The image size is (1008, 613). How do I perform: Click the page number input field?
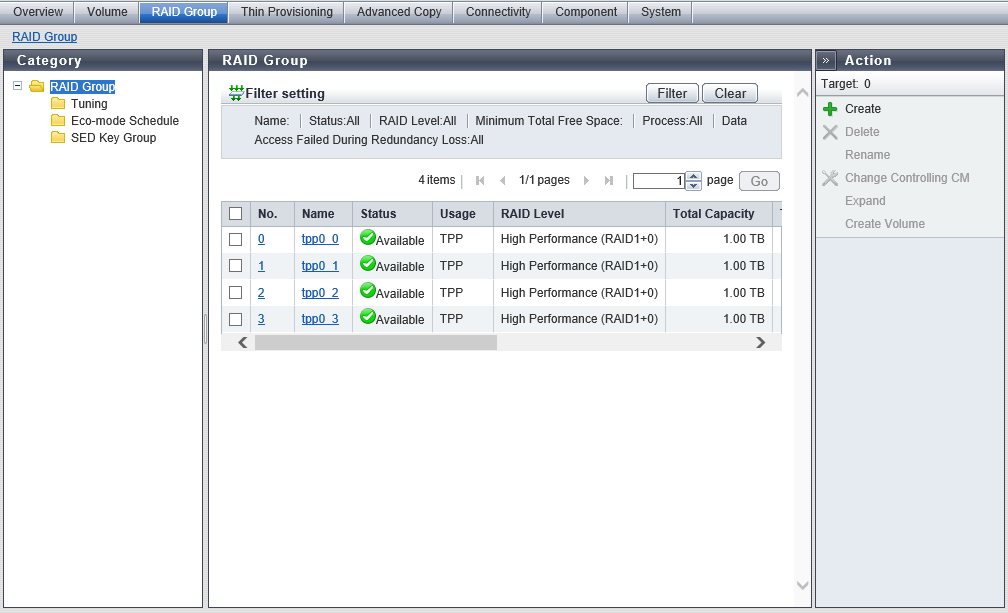(x=658, y=181)
